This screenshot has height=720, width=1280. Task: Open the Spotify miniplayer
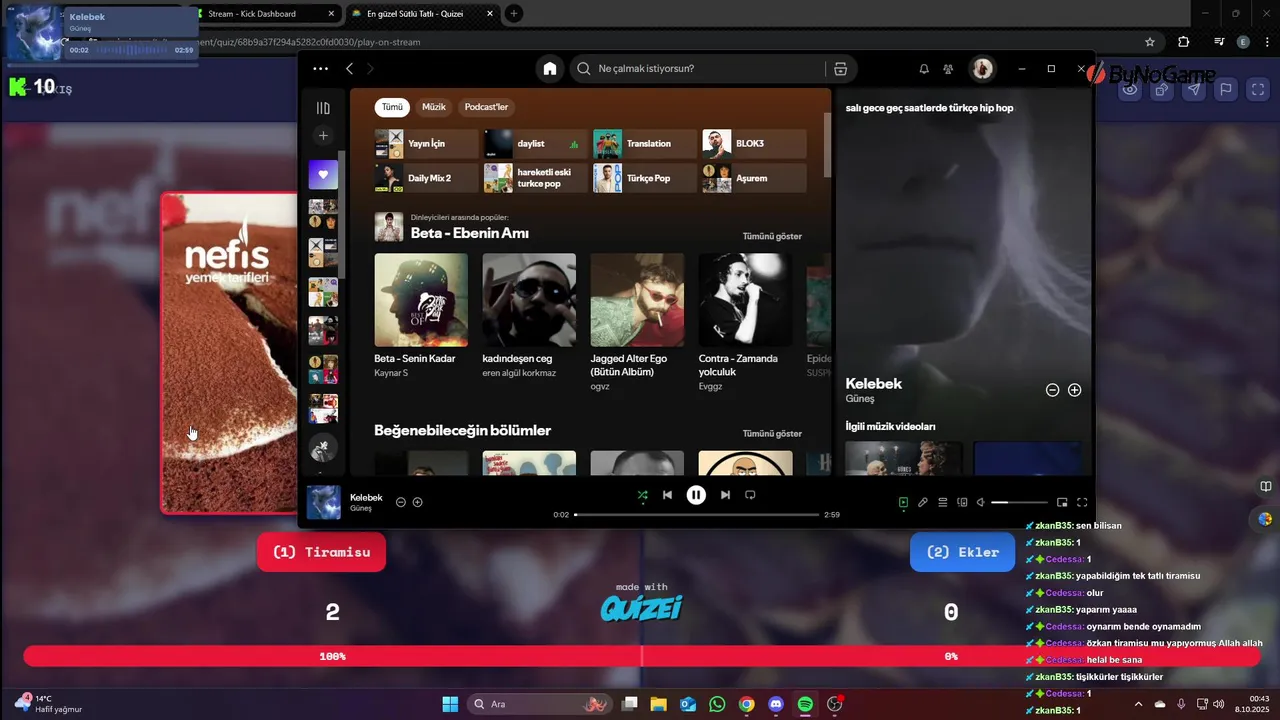click(x=1062, y=503)
